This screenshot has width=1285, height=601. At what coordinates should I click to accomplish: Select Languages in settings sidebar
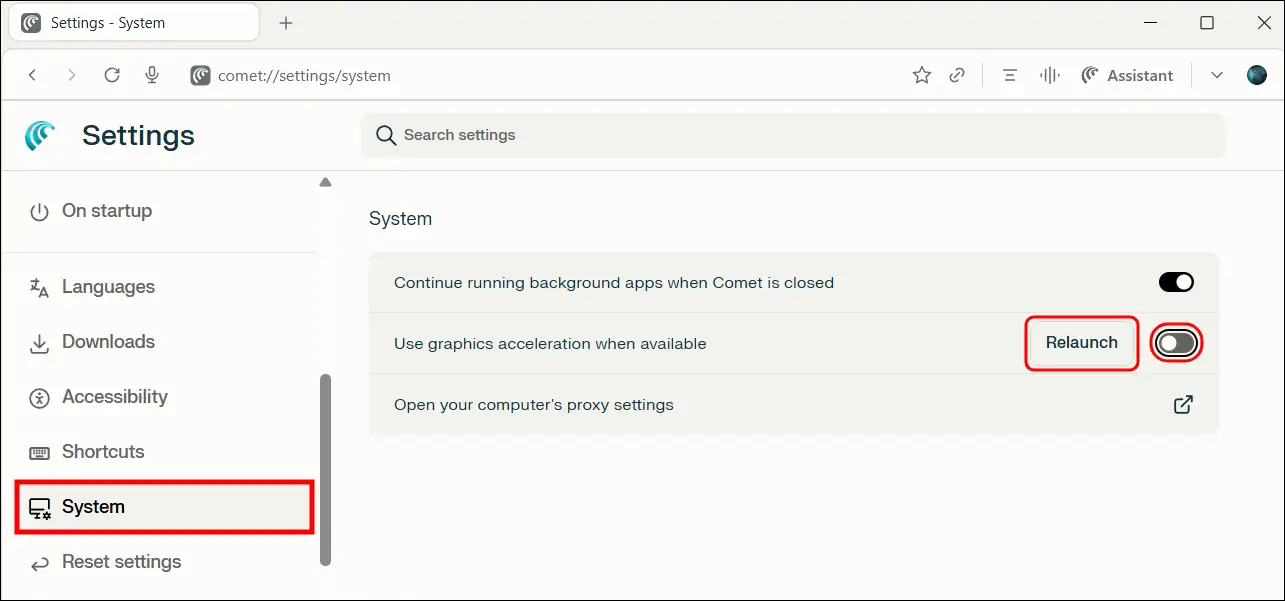tap(108, 287)
